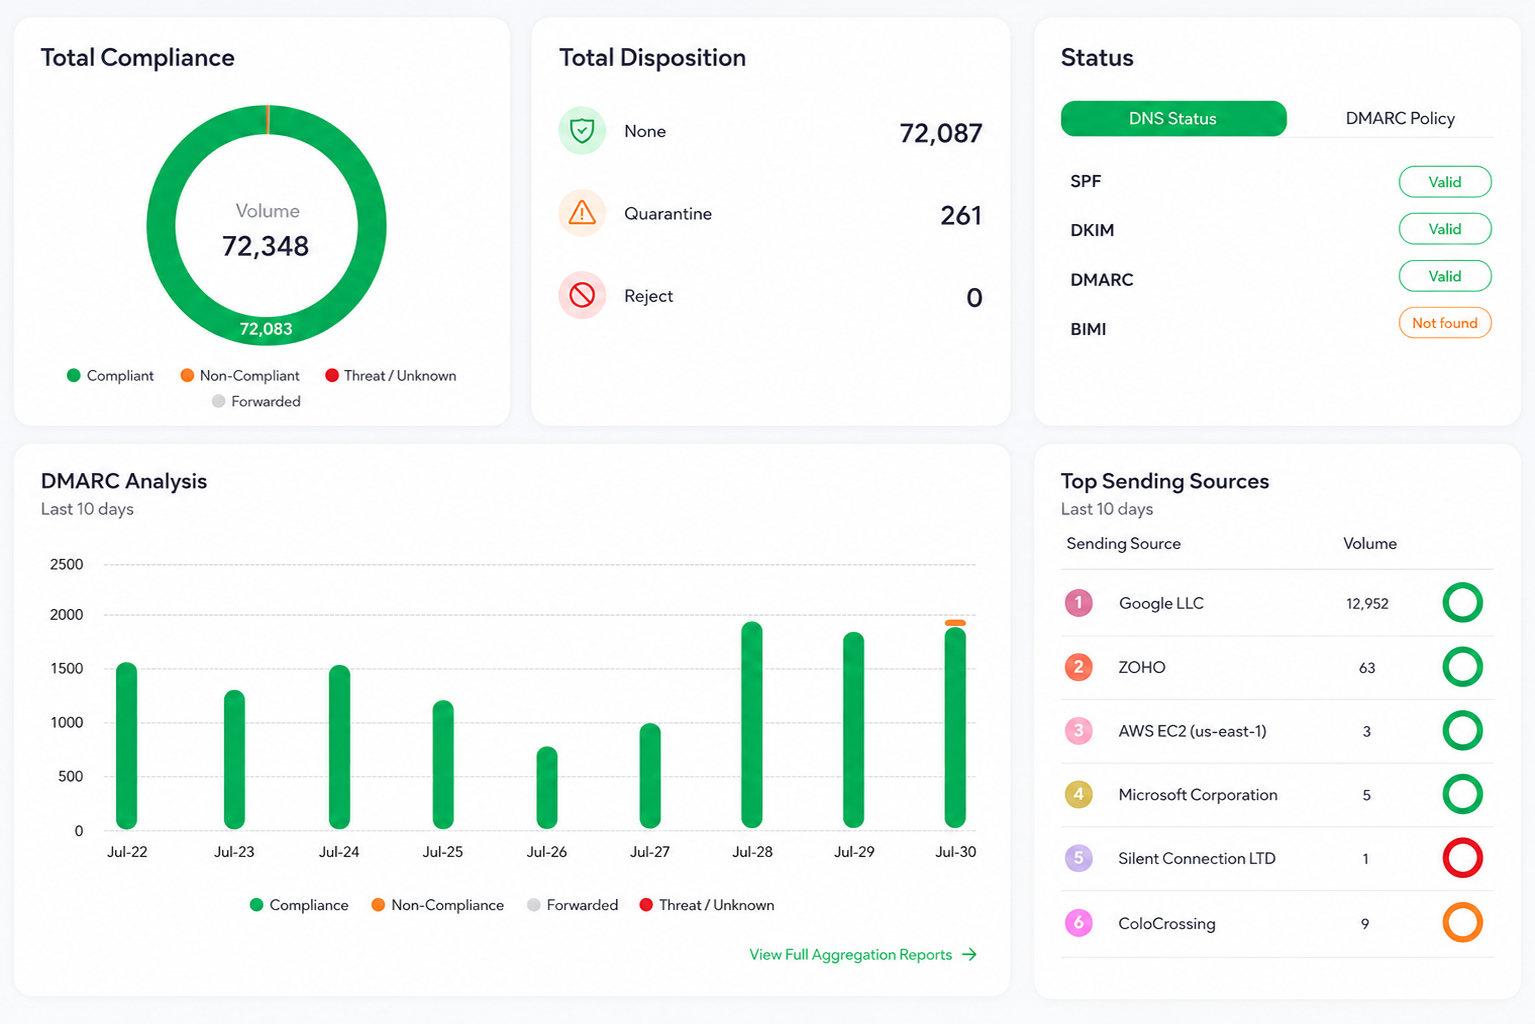Select the DNS Status tab
Image resolution: width=1535 pixels, height=1024 pixels.
(1173, 118)
